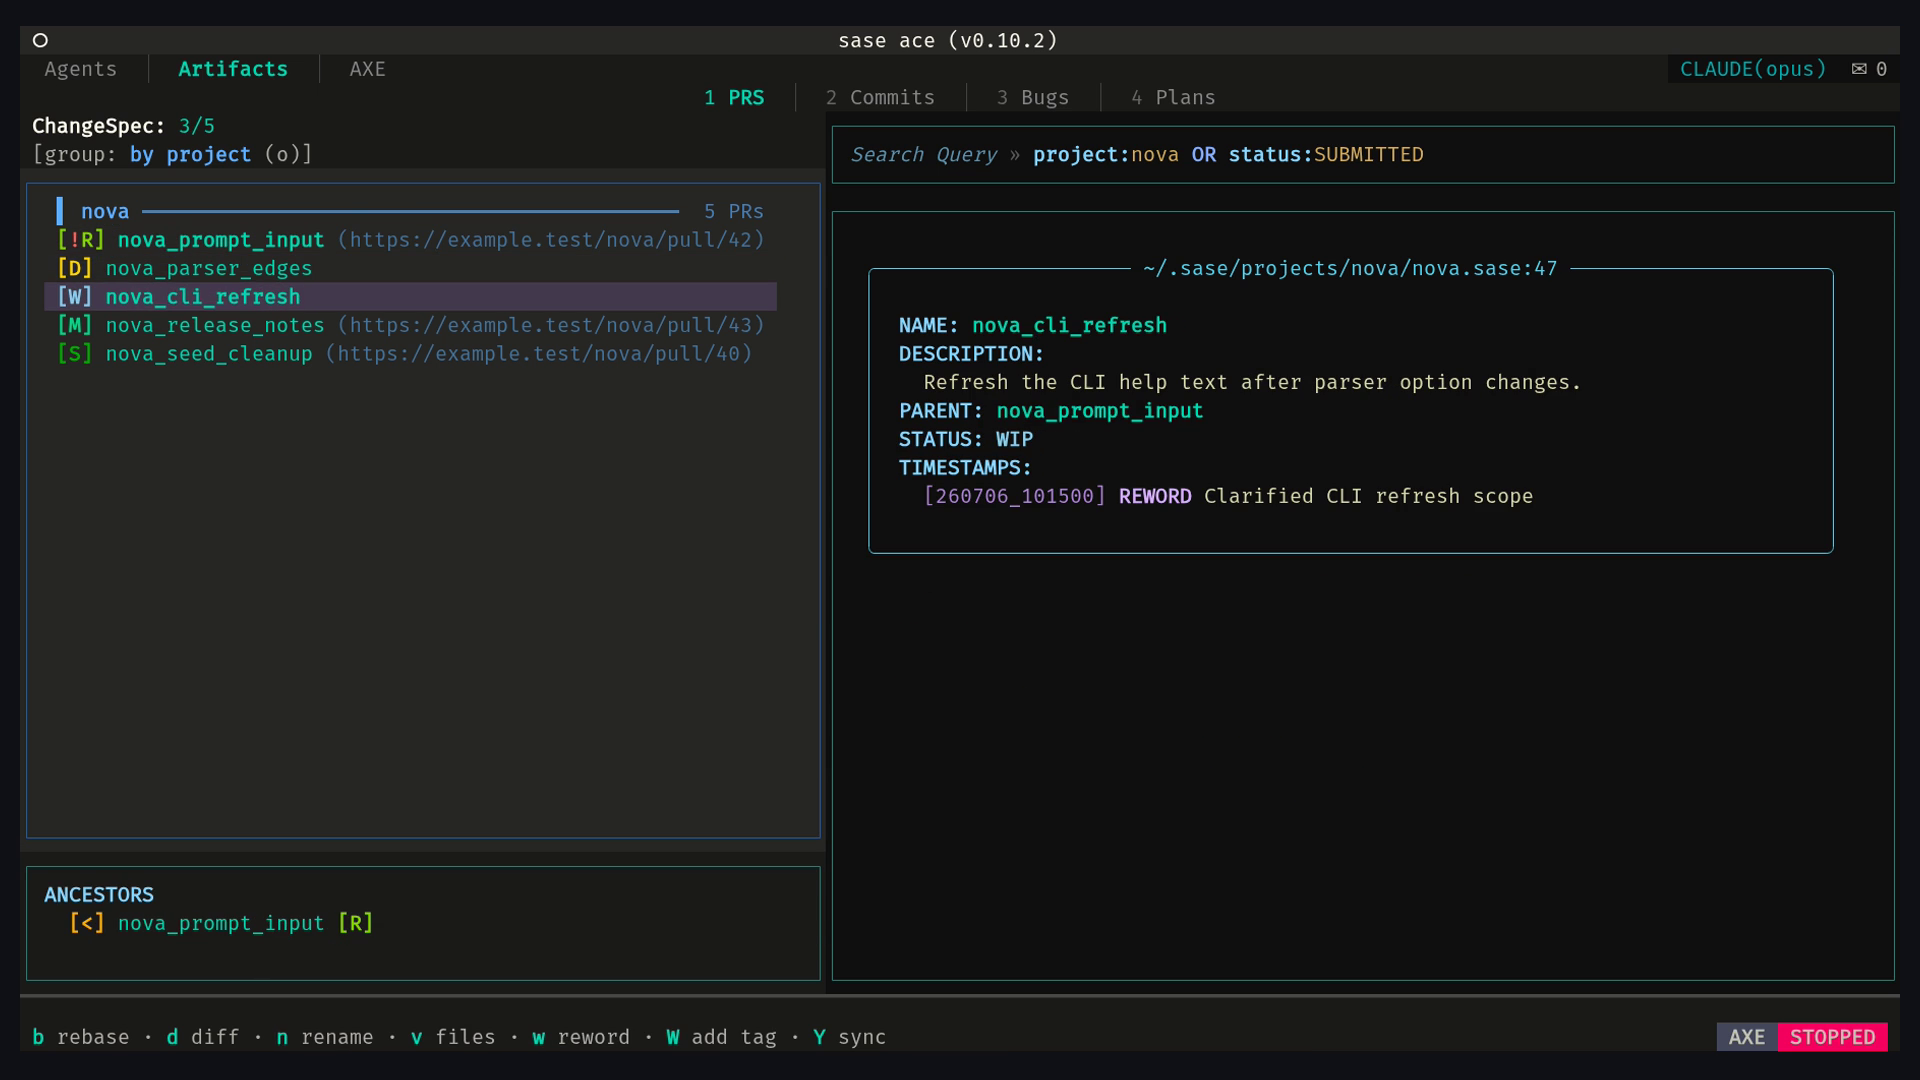Click the timestamp [260706_101500]
The height and width of the screenshot is (1080, 1920).
coord(1014,497)
